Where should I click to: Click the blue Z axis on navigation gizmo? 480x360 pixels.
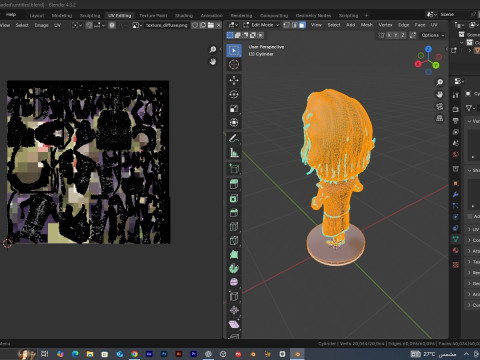[428, 49]
